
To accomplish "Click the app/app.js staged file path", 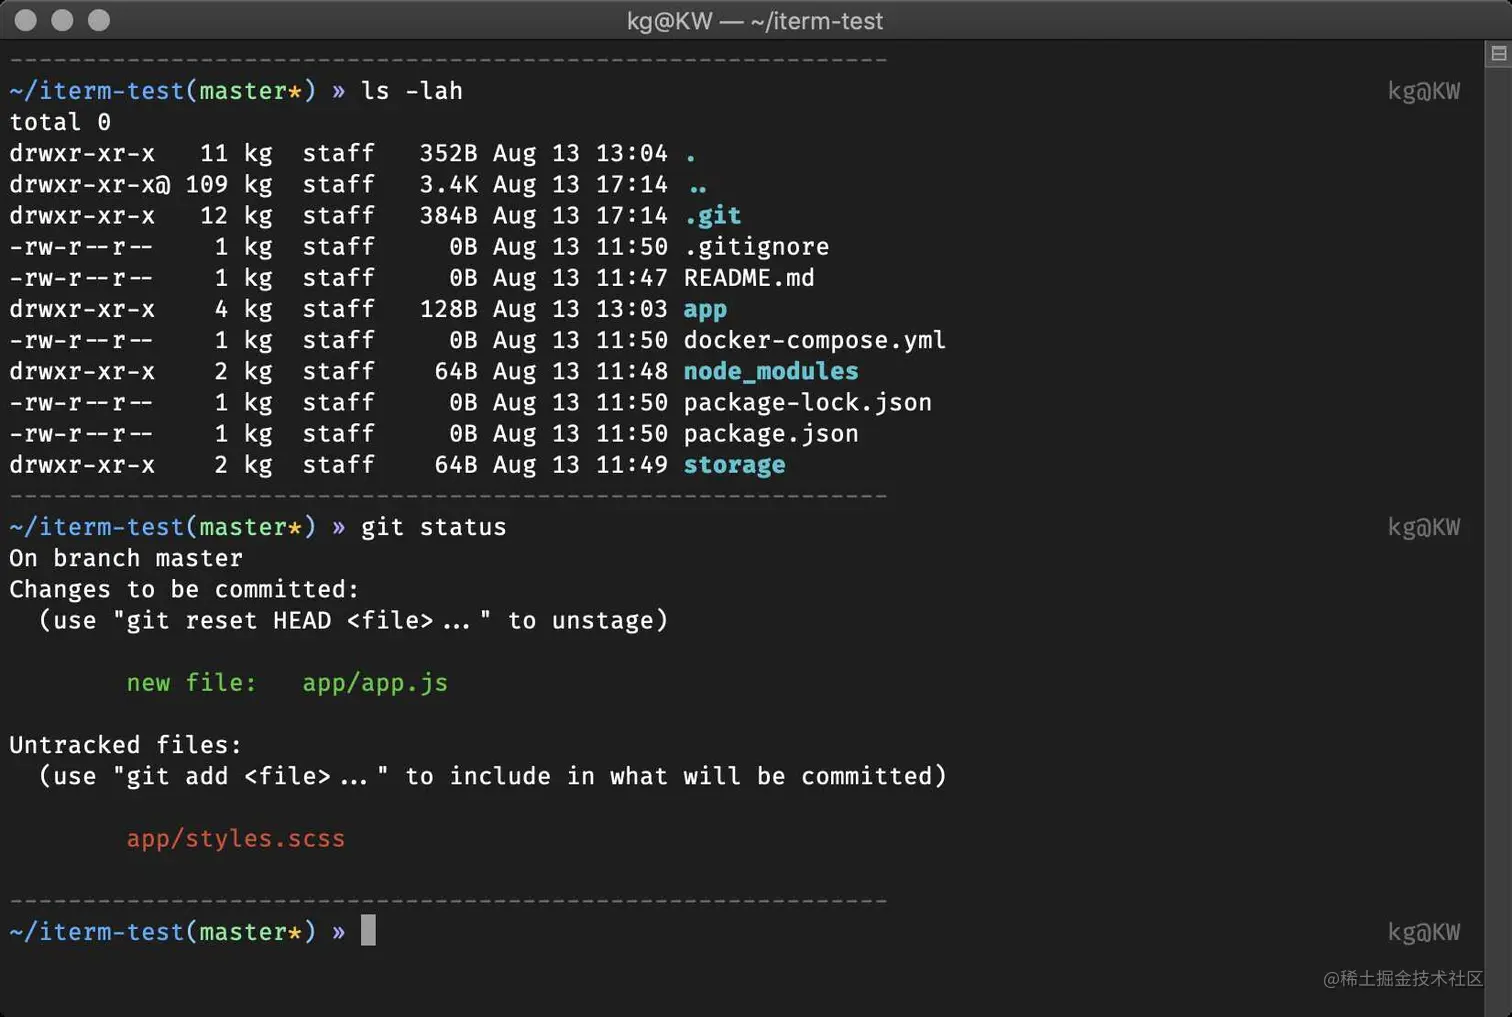I will click(x=375, y=683).
